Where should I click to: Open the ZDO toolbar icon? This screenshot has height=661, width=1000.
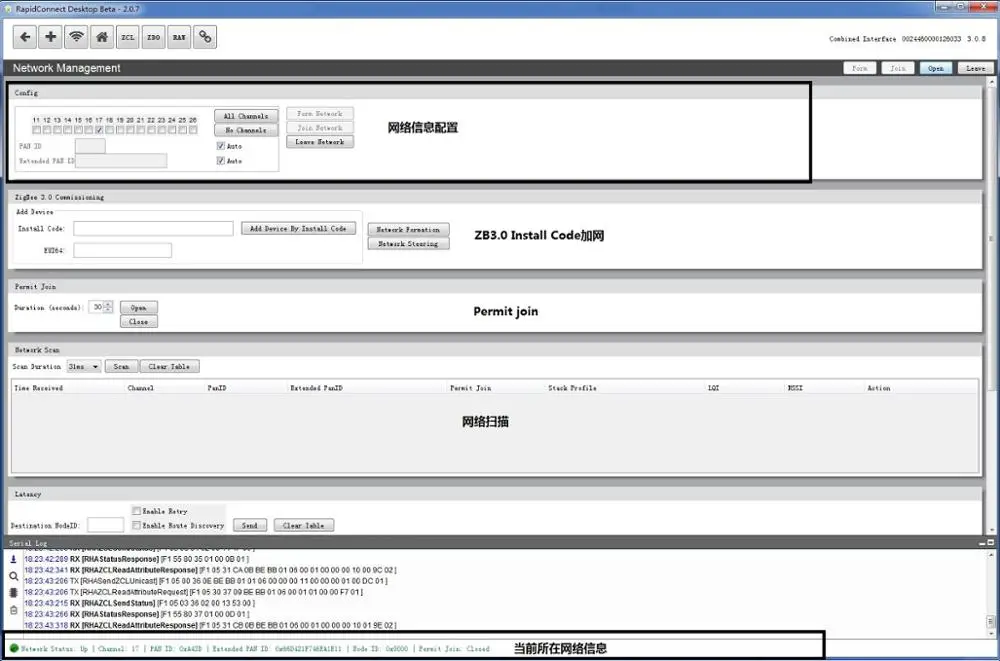153,37
